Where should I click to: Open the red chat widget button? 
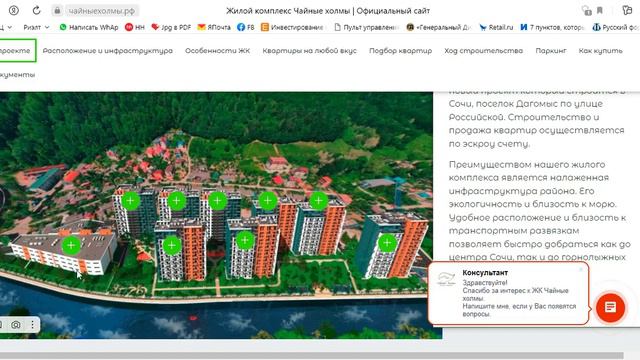click(x=610, y=307)
